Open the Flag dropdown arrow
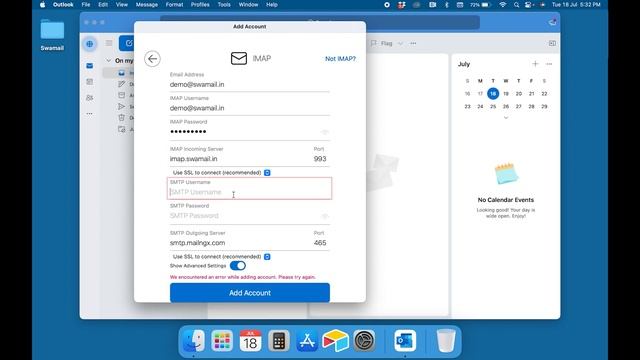 (x=400, y=43)
